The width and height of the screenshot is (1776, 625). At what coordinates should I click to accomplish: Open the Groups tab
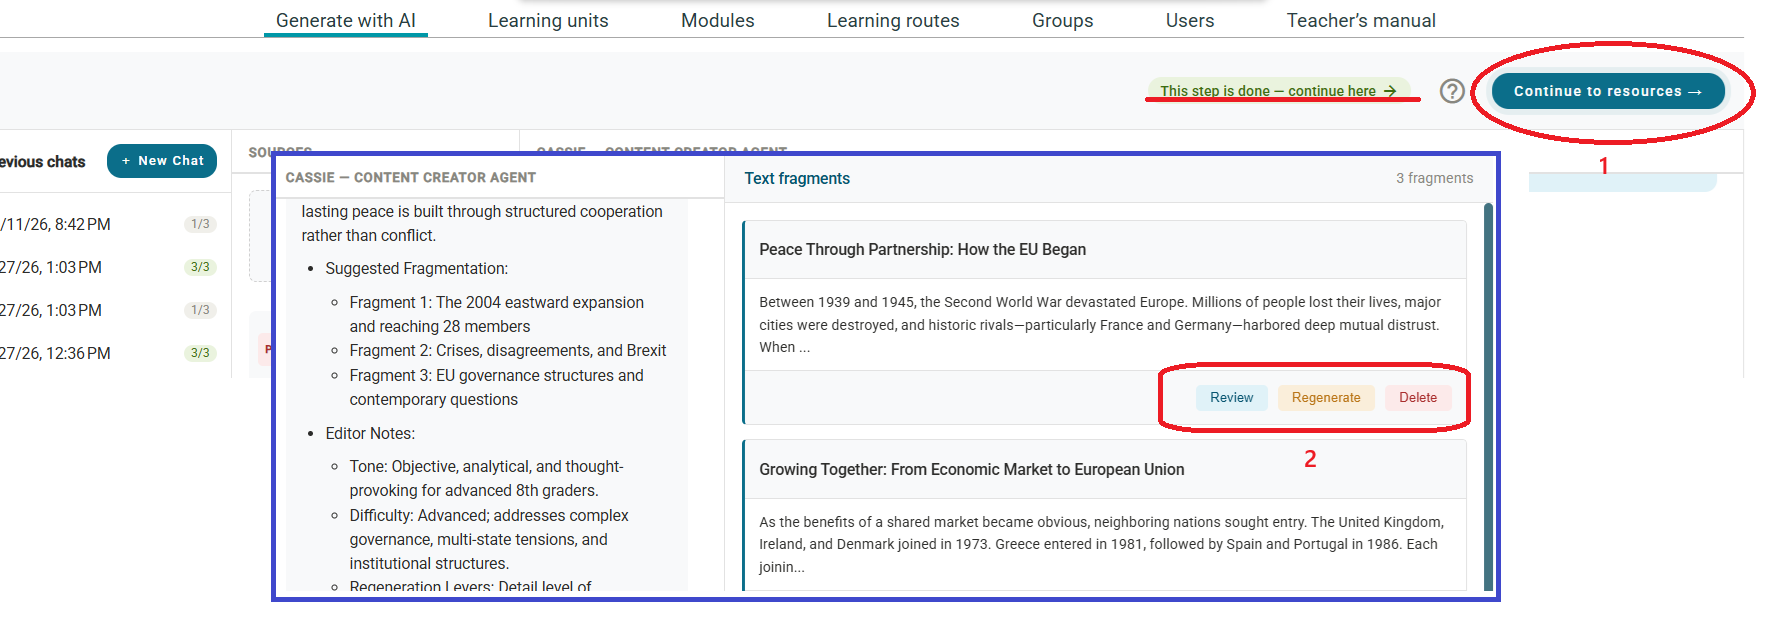1063,20
